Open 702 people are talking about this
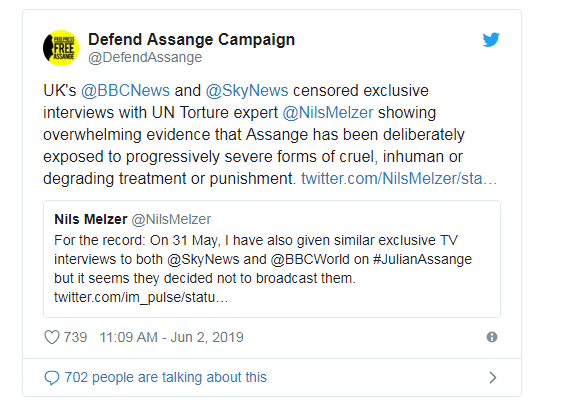 166,378
